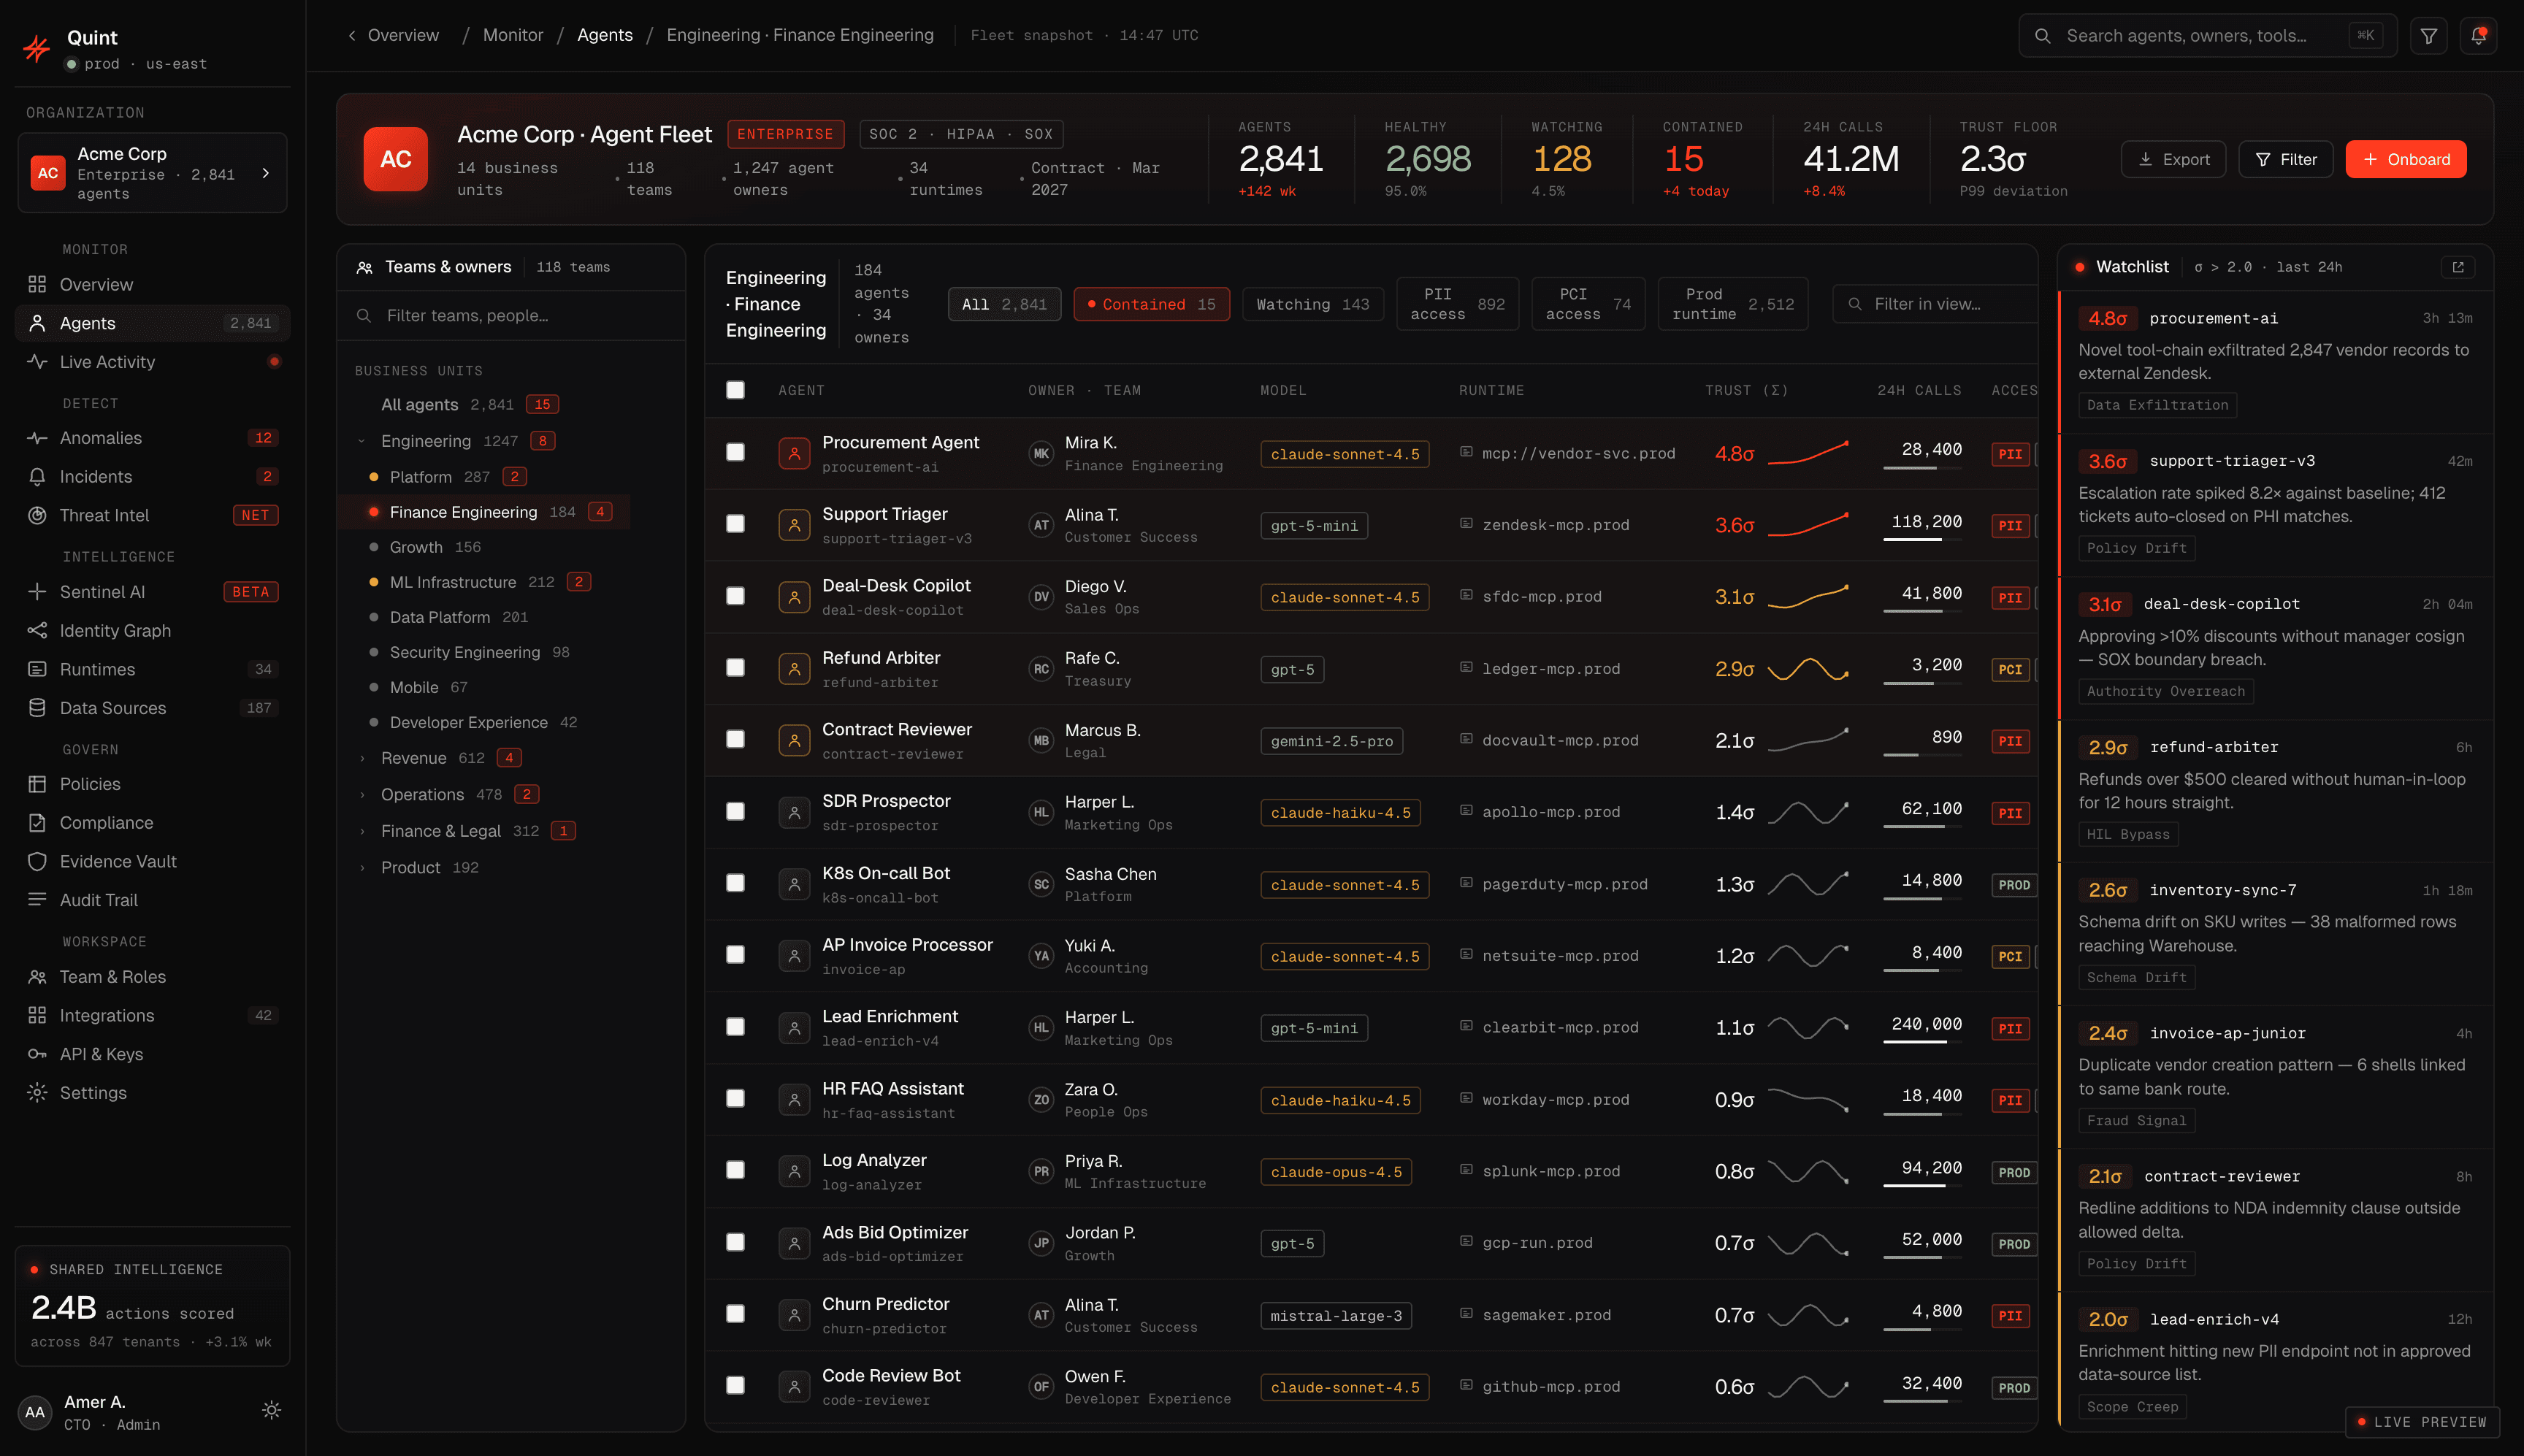Click the Export button
Screen dimensions: 2524x1456
click(x=2173, y=159)
